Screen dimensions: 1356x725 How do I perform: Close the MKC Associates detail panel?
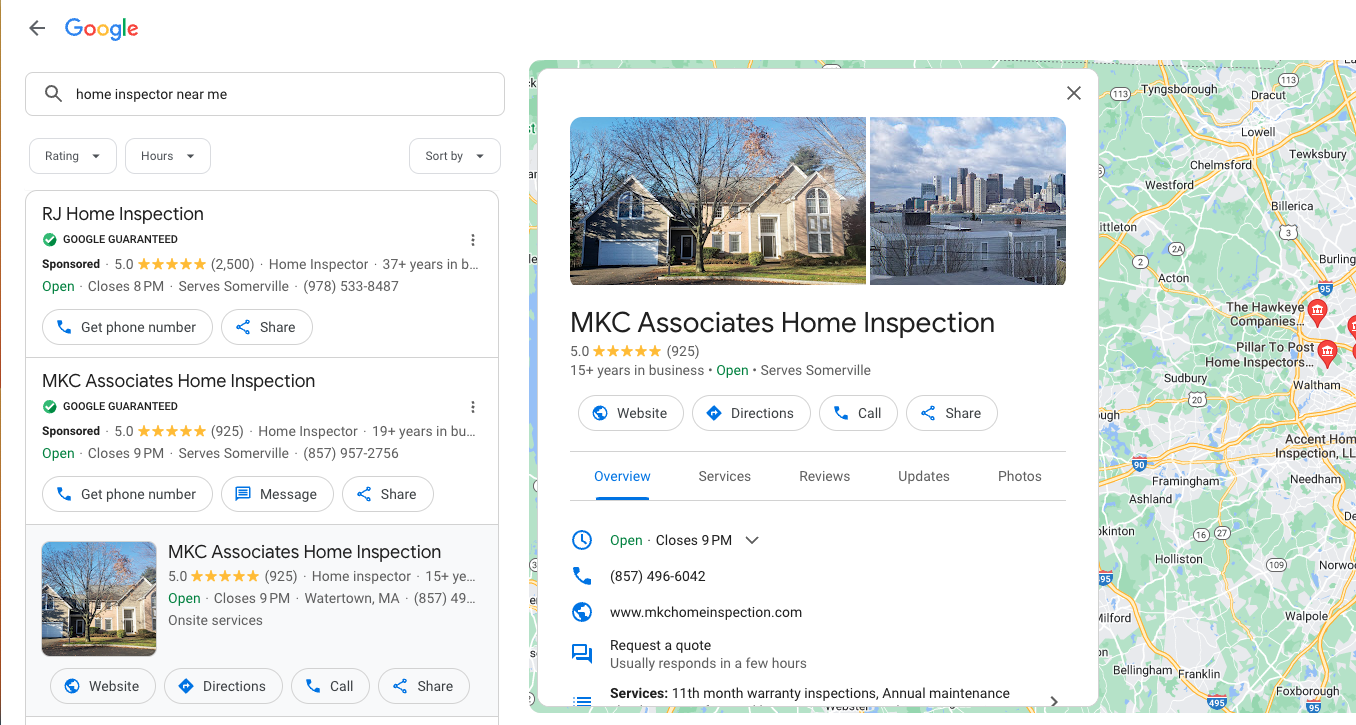(1074, 93)
